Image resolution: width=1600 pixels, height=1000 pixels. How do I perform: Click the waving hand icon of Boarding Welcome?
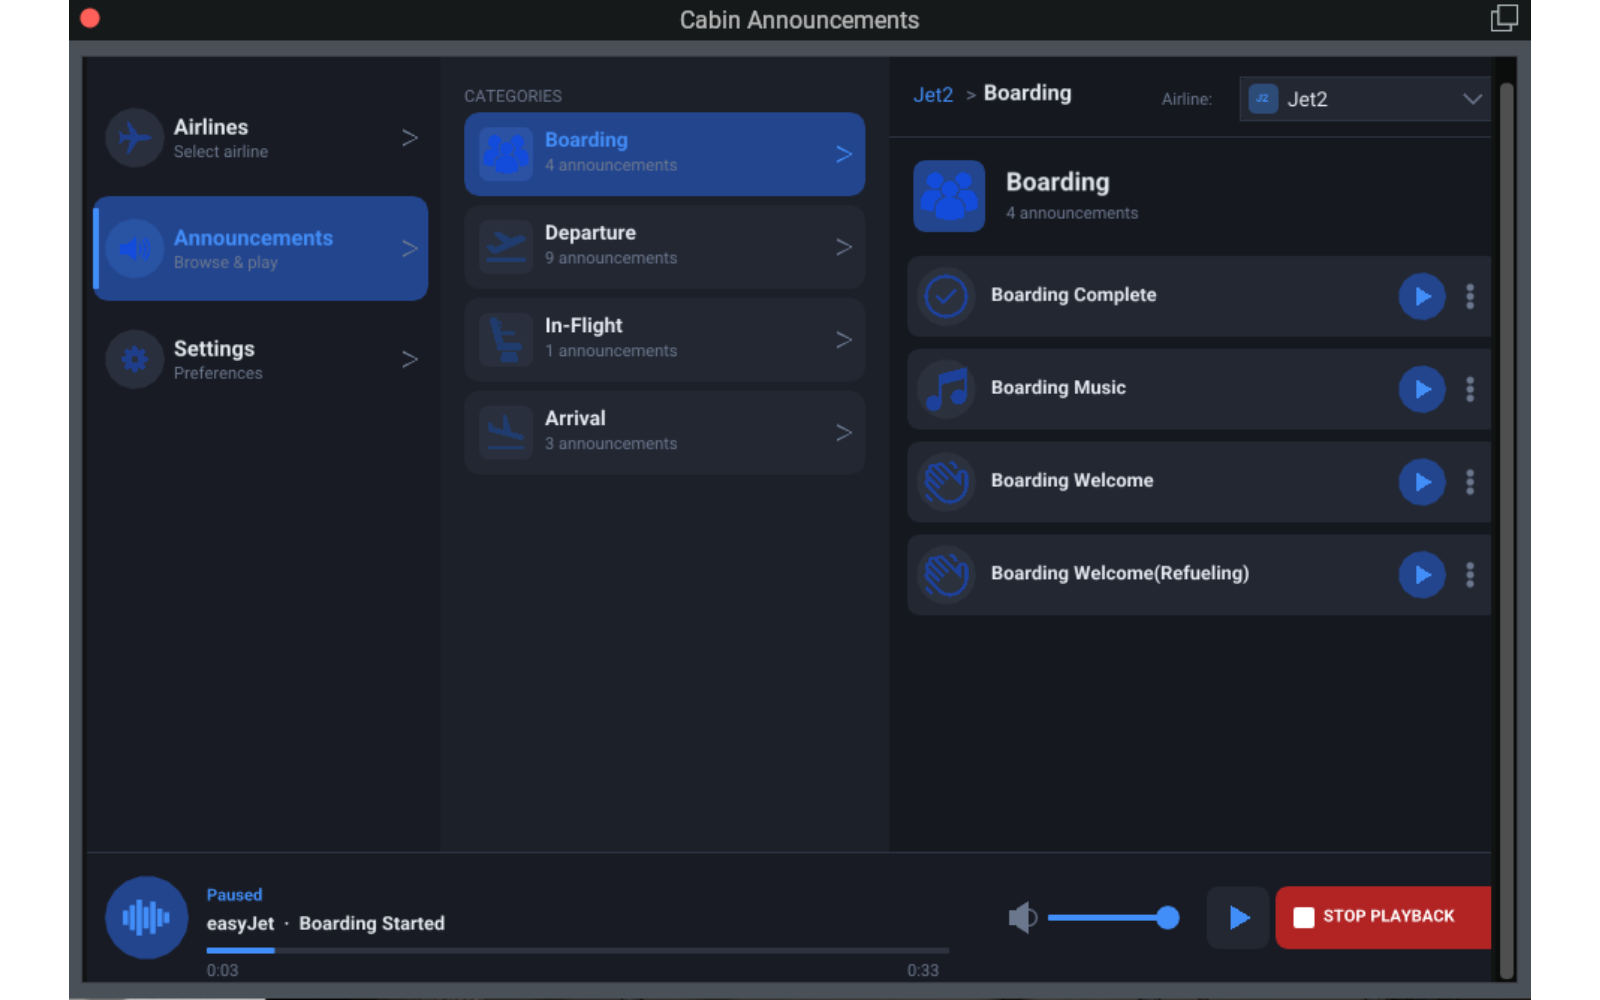(x=946, y=482)
